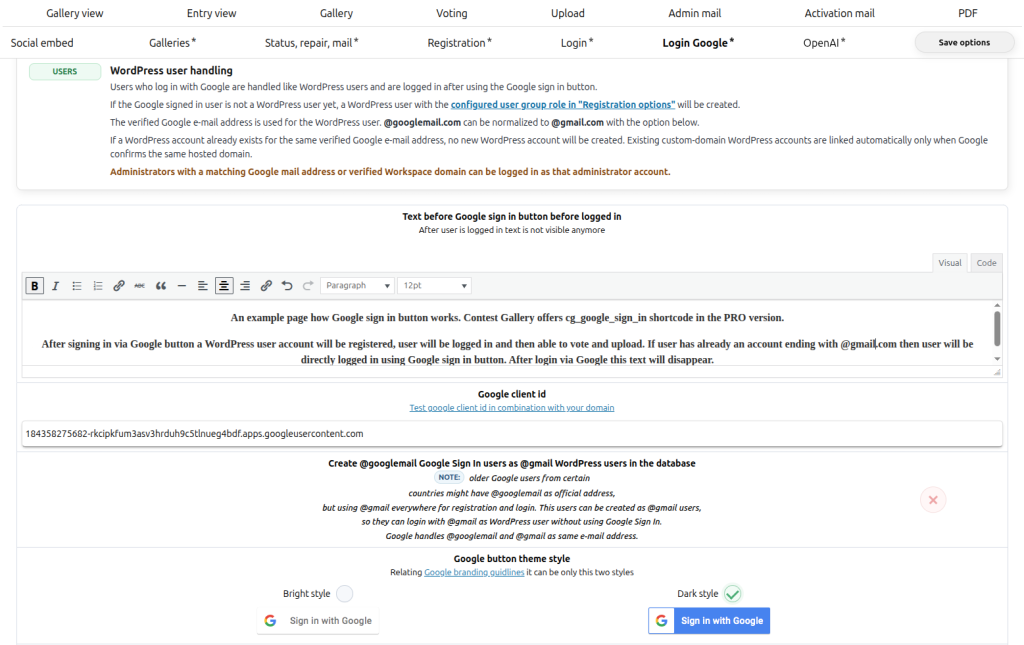Click bright Sign in with Google button
Image resolution: width=1024 pixels, height=645 pixels.
(317, 621)
